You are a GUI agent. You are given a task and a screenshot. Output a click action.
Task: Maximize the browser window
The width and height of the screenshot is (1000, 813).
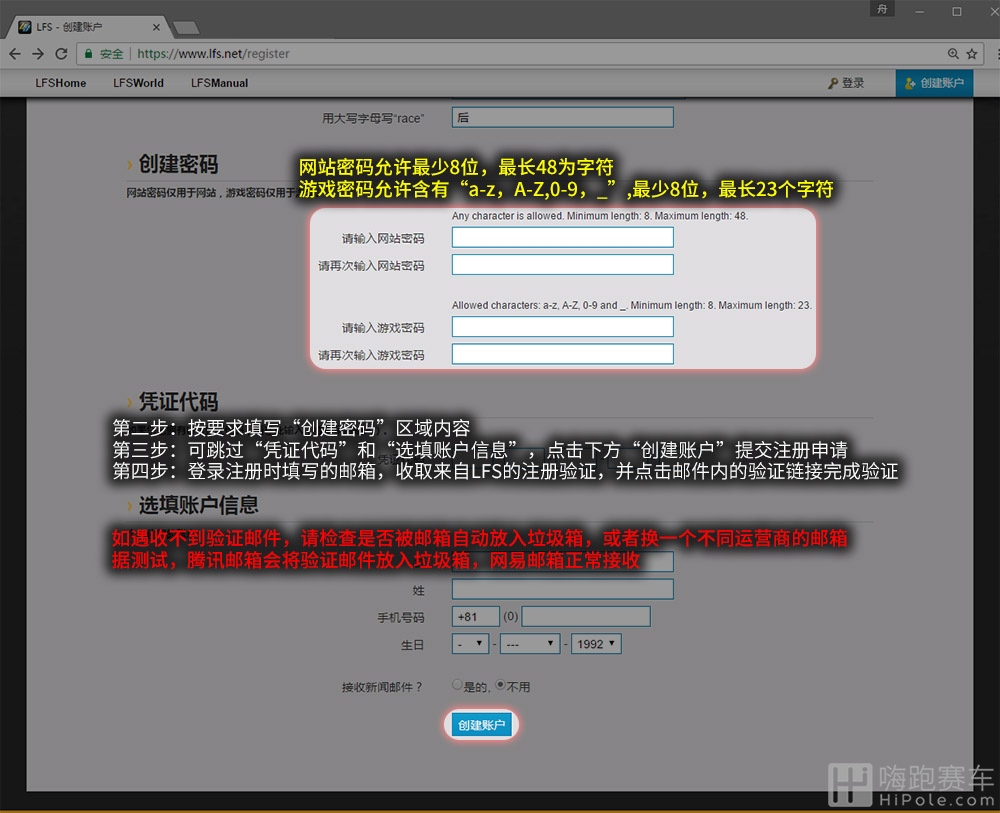[957, 11]
